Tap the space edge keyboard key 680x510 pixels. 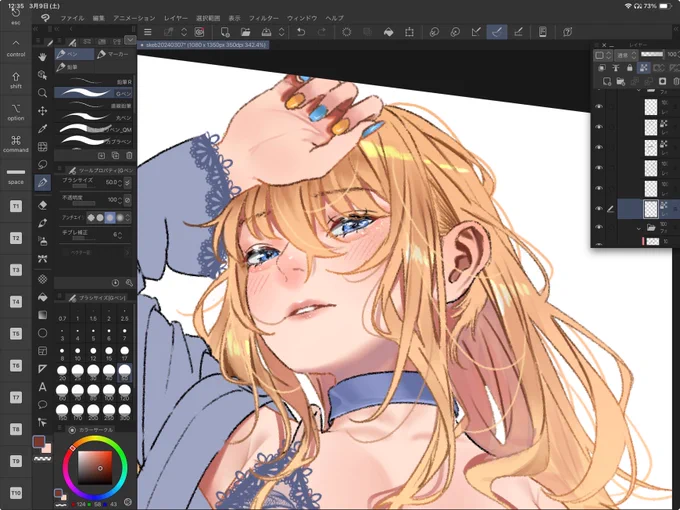point(16,176)
